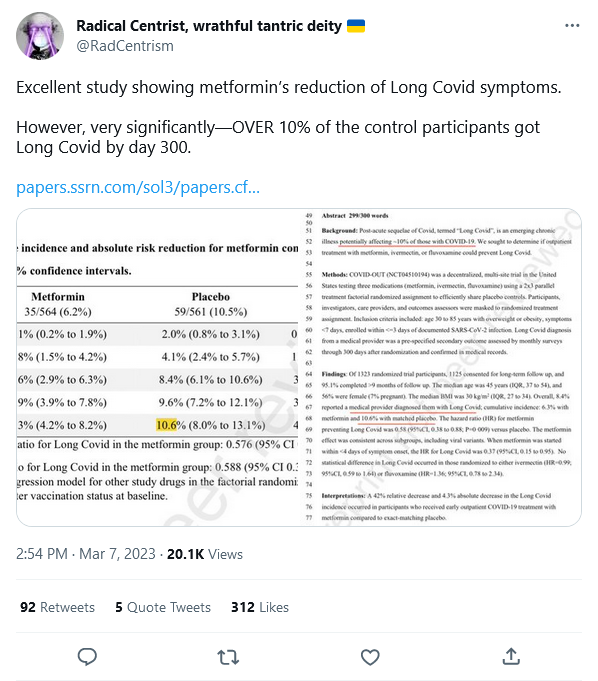The image size is (598, 681).
Task: Open the Radical Centrist display name
Action: (209, 26)
